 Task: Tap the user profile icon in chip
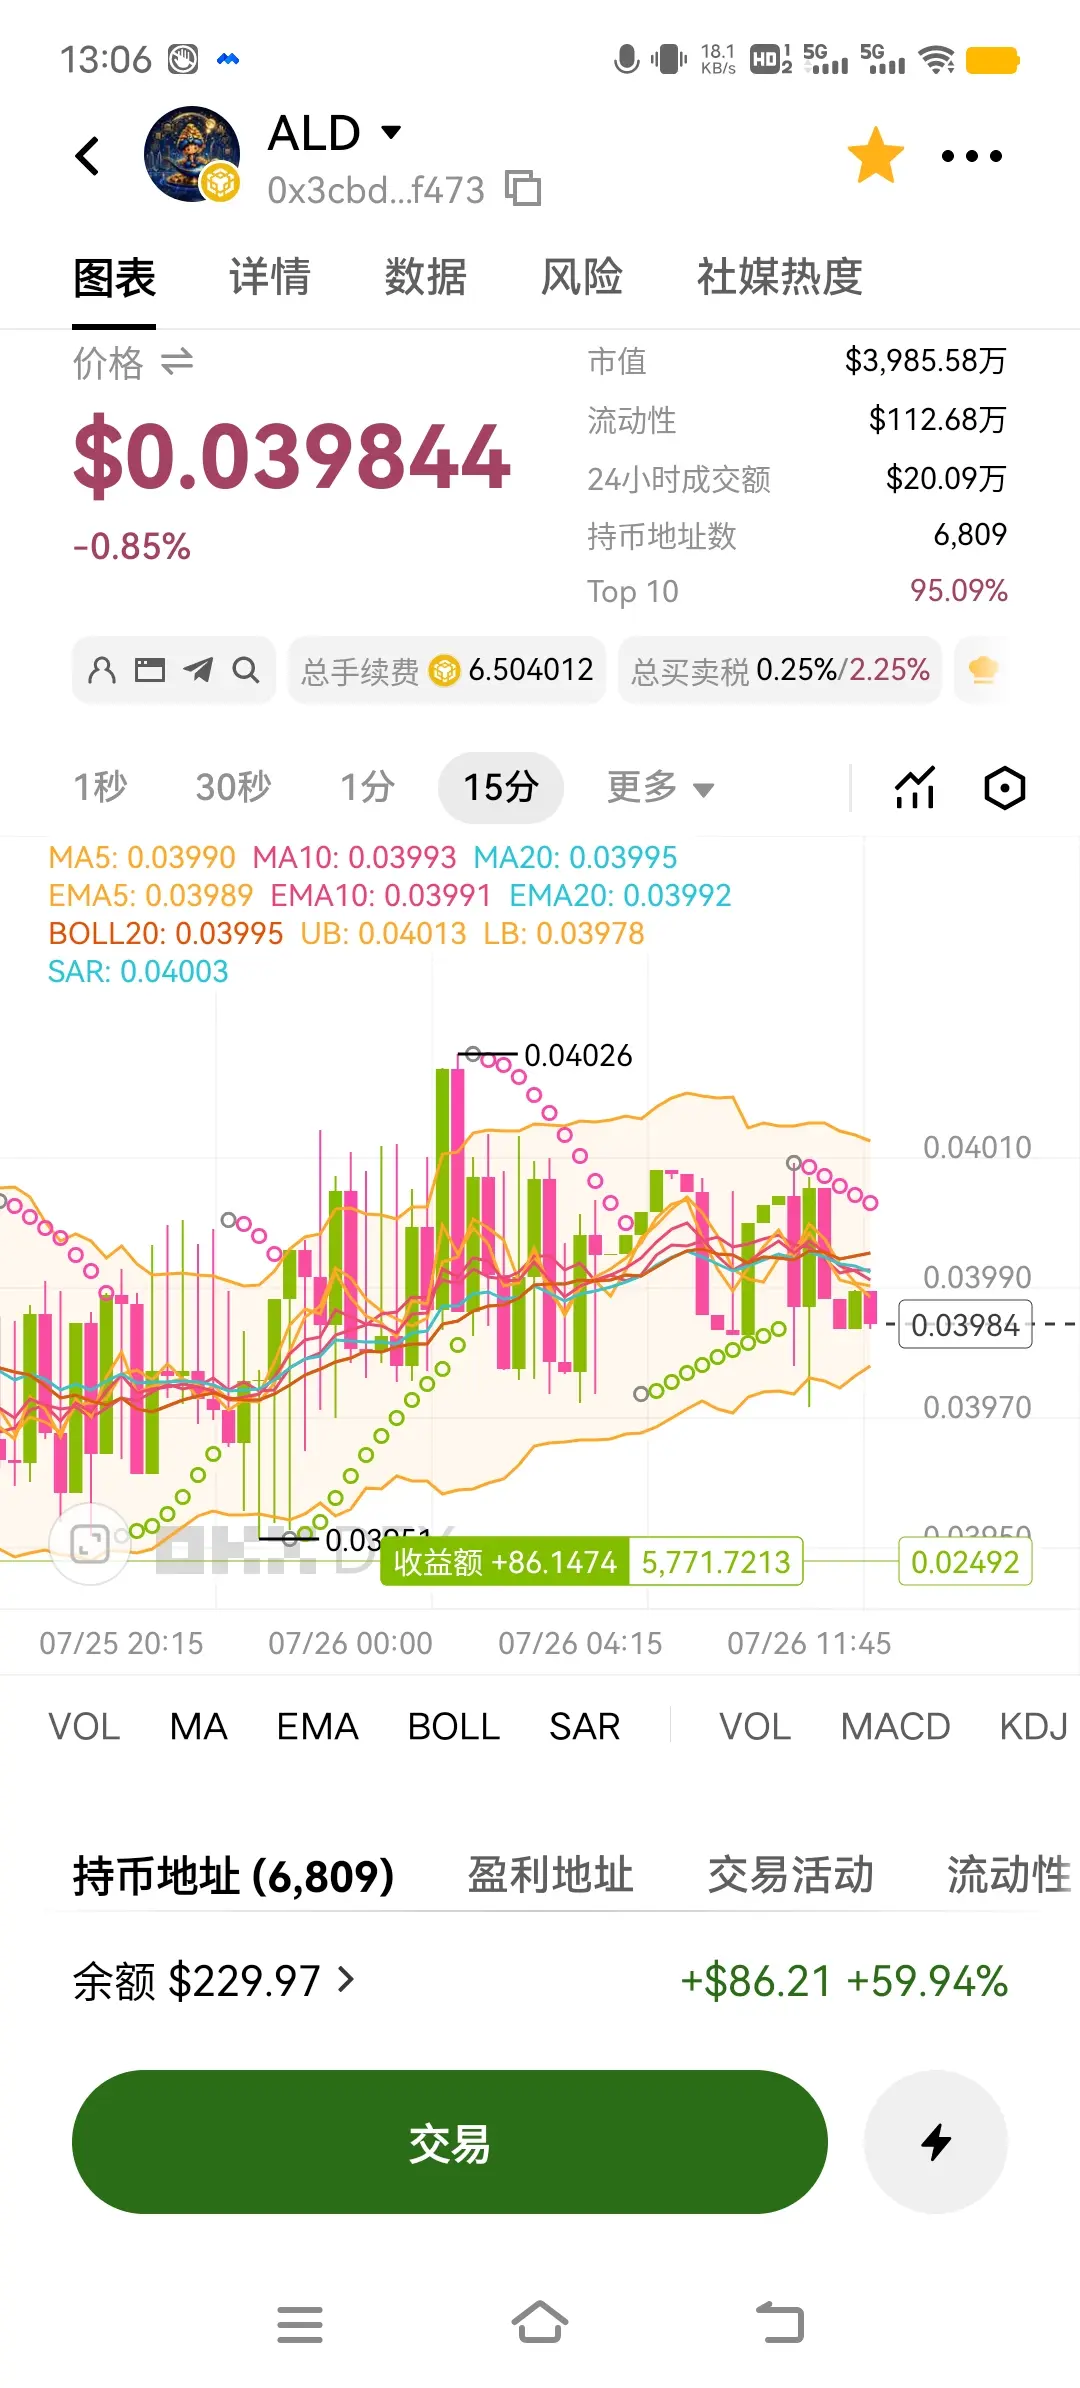coord(102,670)
